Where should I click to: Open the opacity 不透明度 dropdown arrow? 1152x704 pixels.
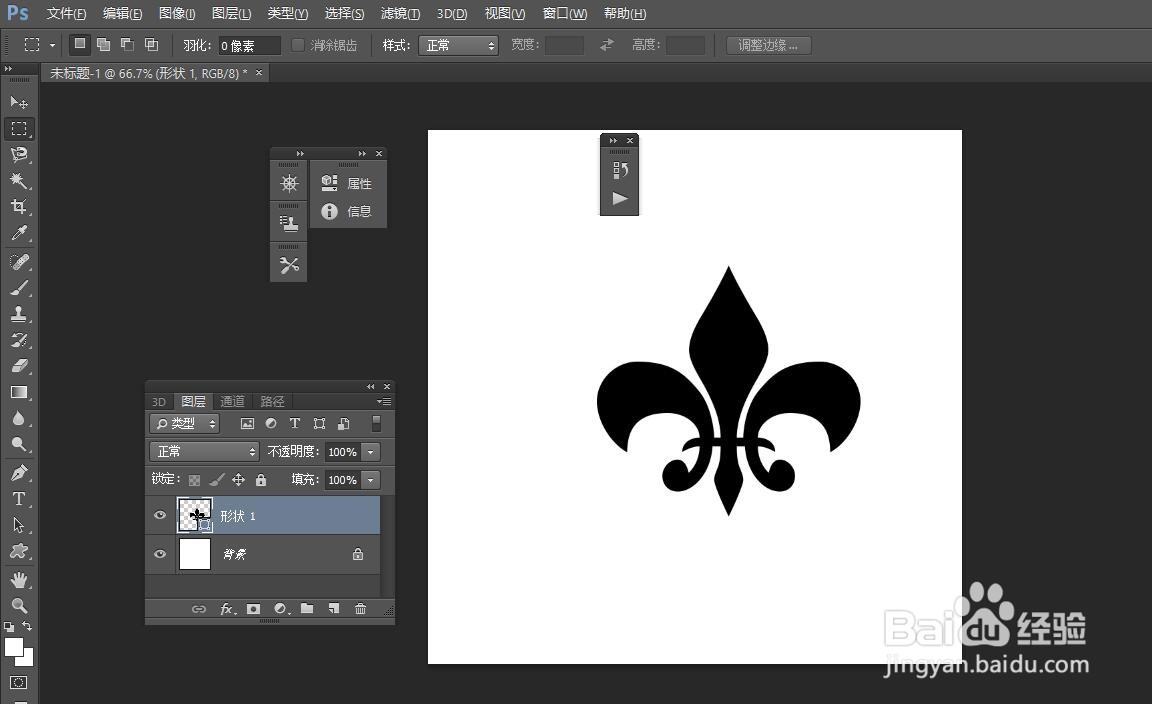[371, 452]
